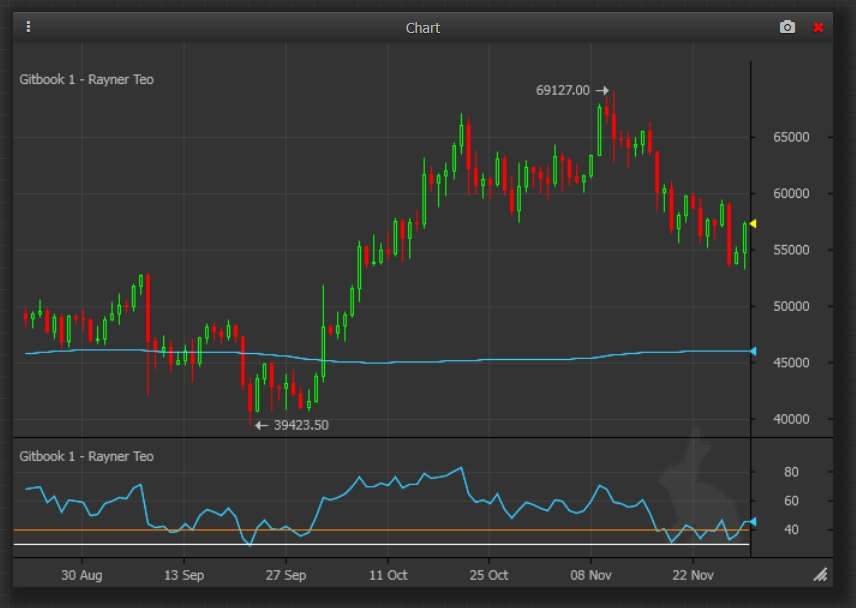Close the chart with the red X
Screen dimensions: 856x608
[818, 27]
